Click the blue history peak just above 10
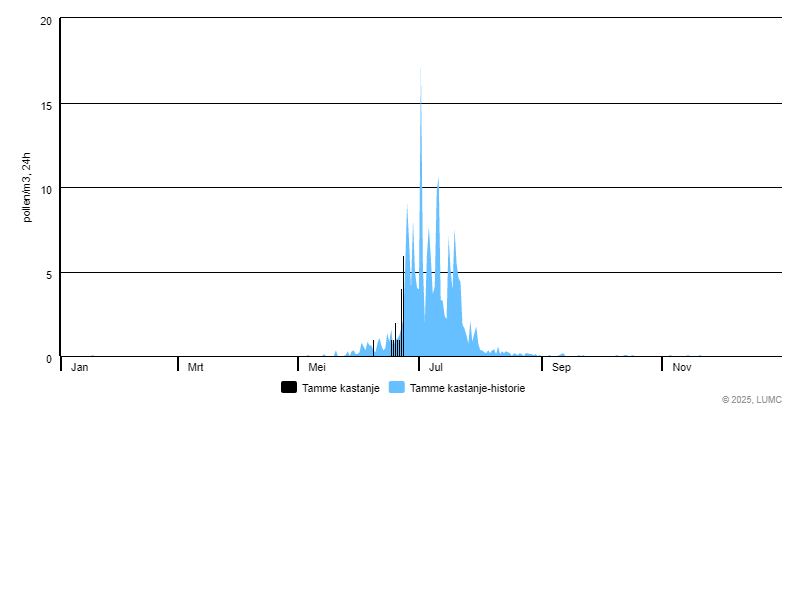Viewport: 800px width, 600px height. pos(438,184)
